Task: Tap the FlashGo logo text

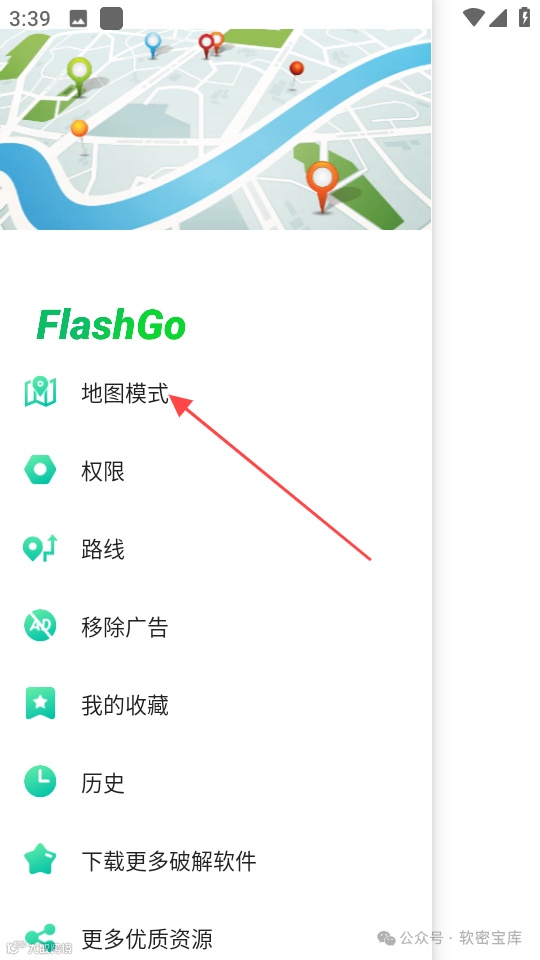Action: [x=111, y=324]
